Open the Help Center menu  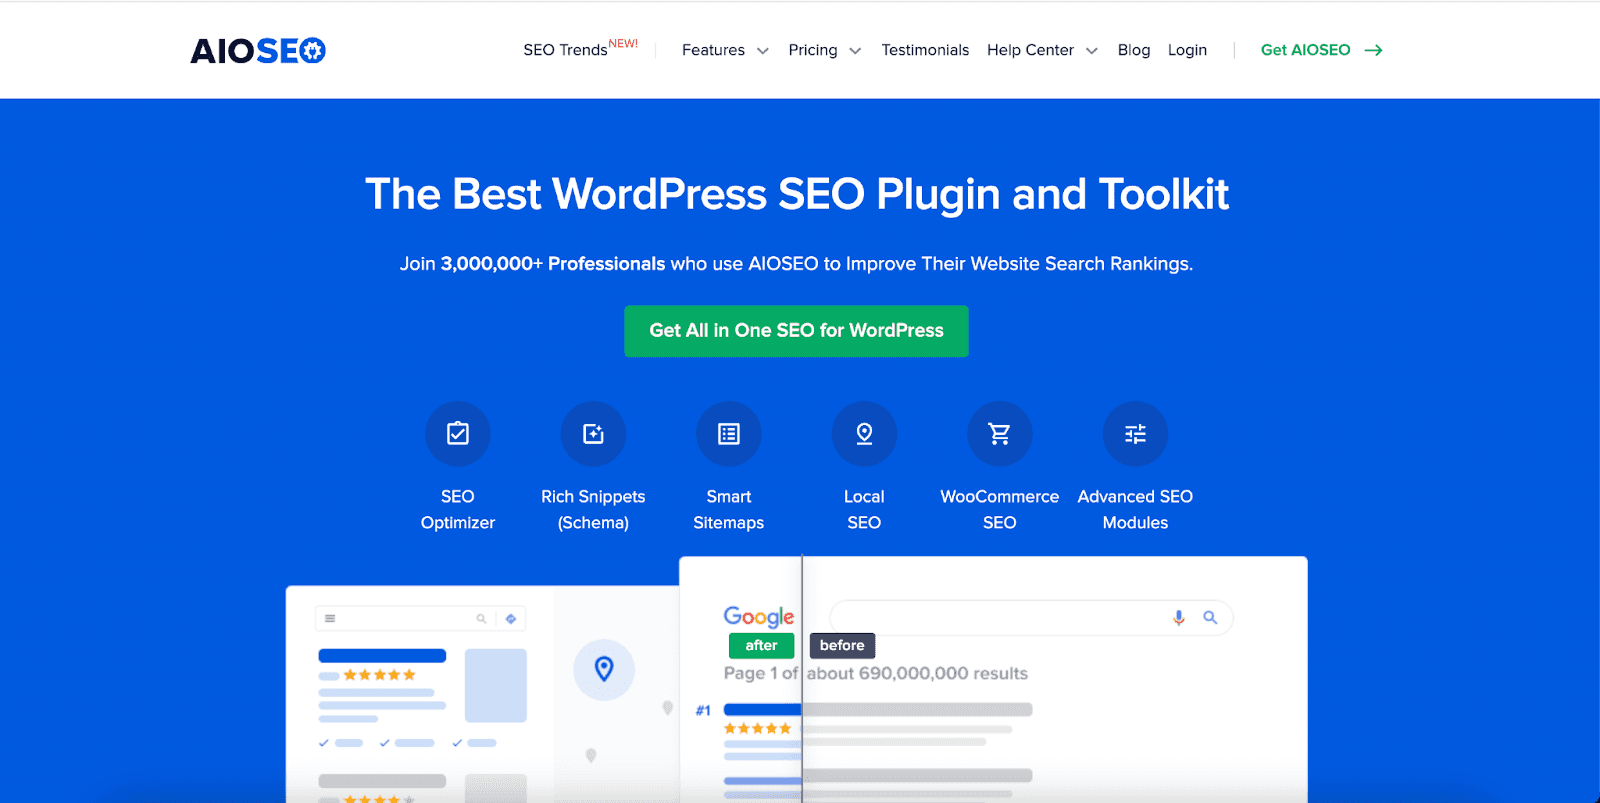[x=1030, y=50]
